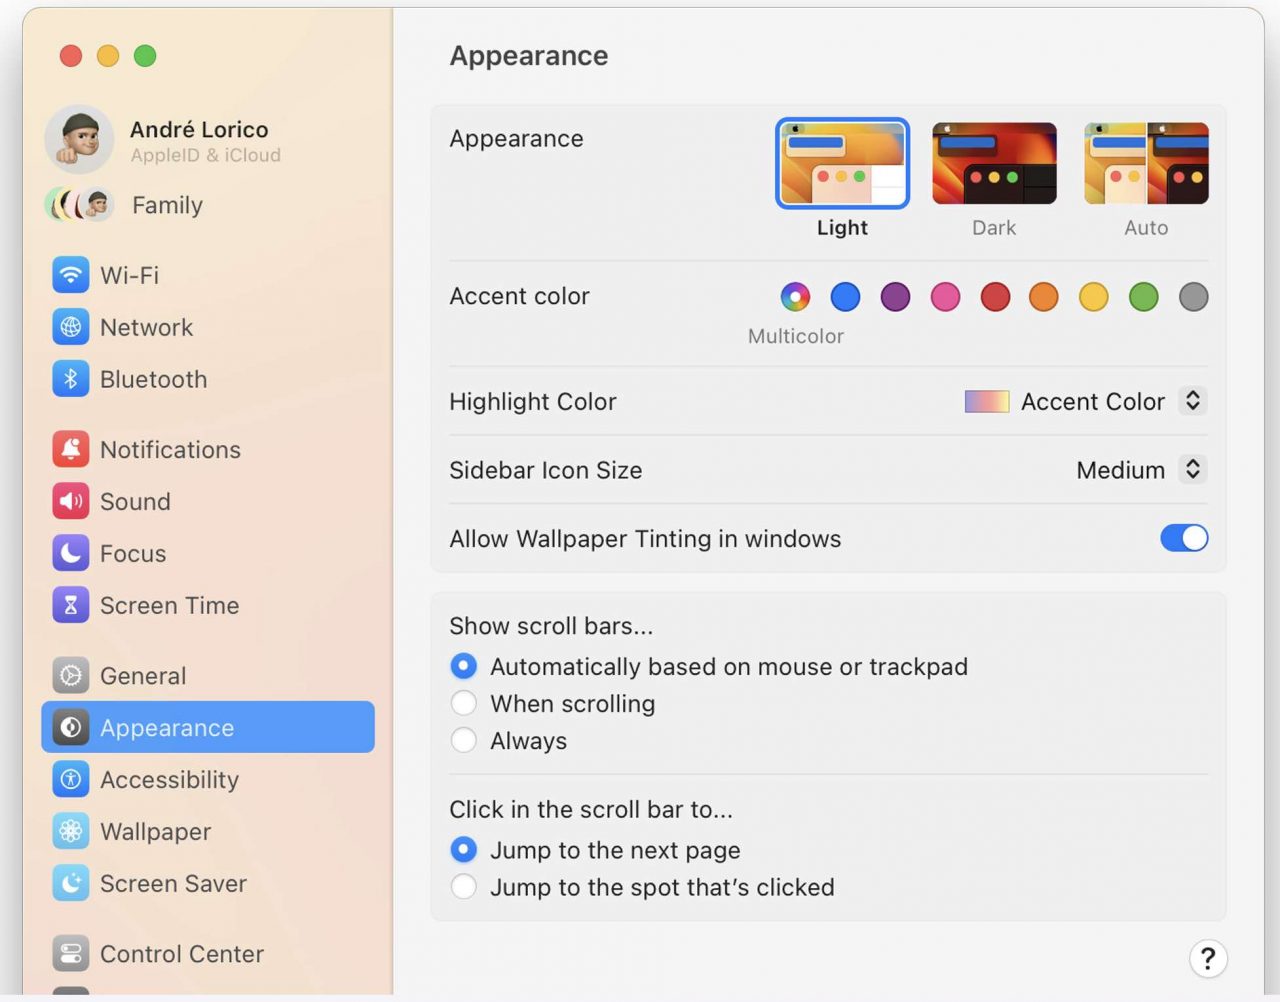Open the Wallpaper flower icon

[71, 831]
